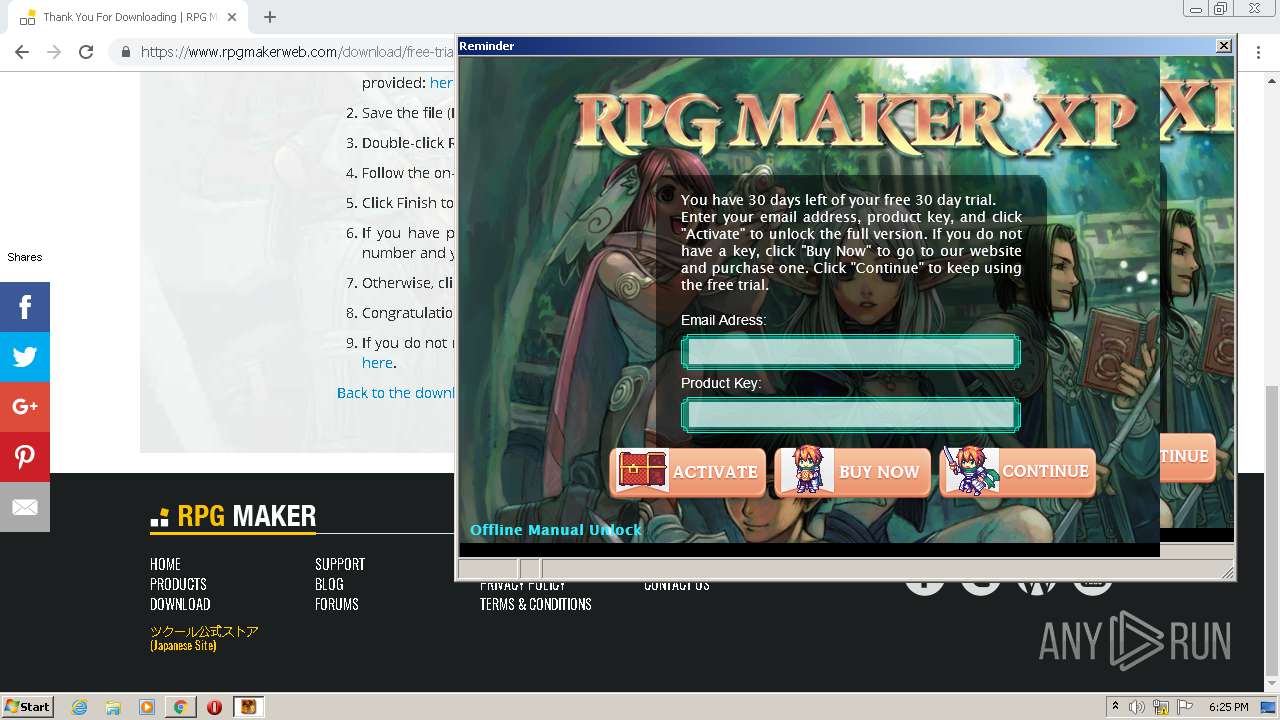Viewport: 1280px width, 720px height.
Task: Click the 'Back to the downl' link
Action: 396,393
